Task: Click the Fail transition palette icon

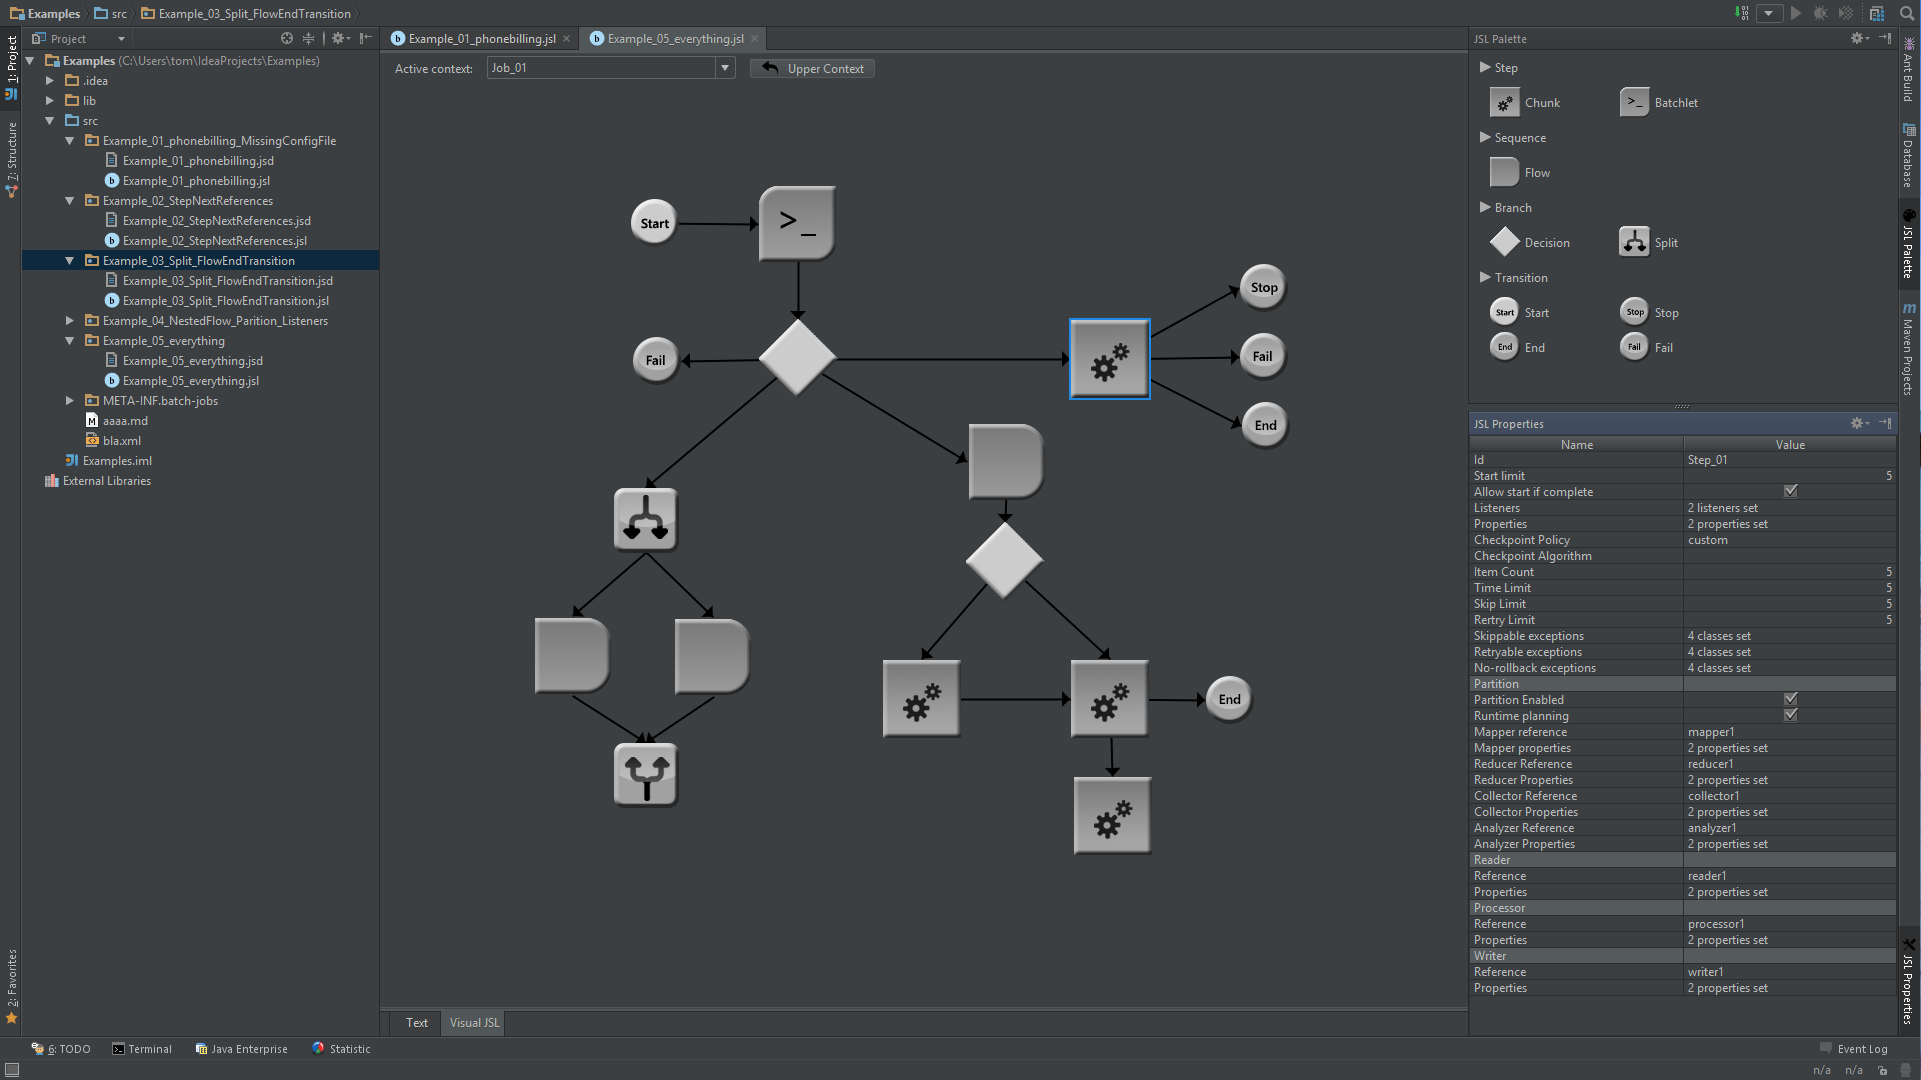Action: click(x=1634, y=348)
